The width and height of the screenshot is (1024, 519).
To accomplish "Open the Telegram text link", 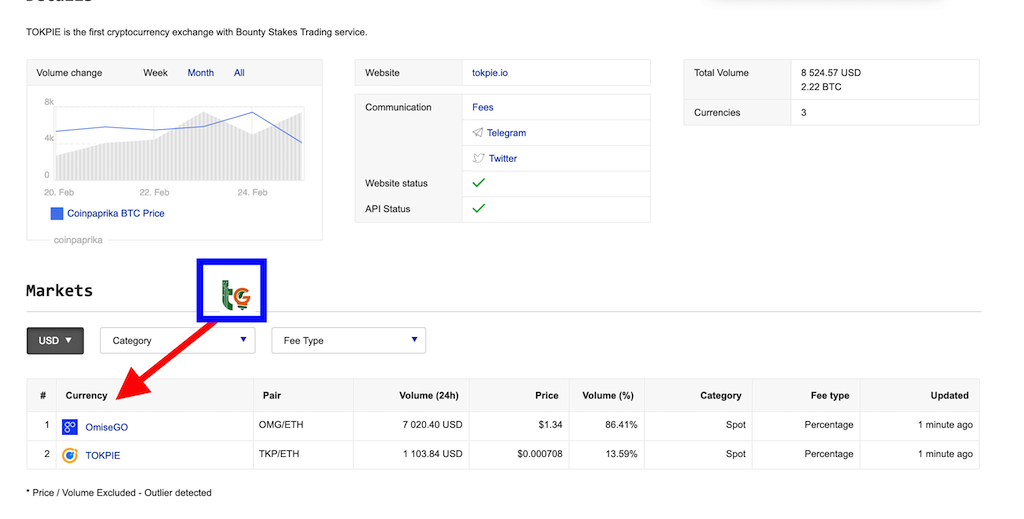I will pos(506,133).
